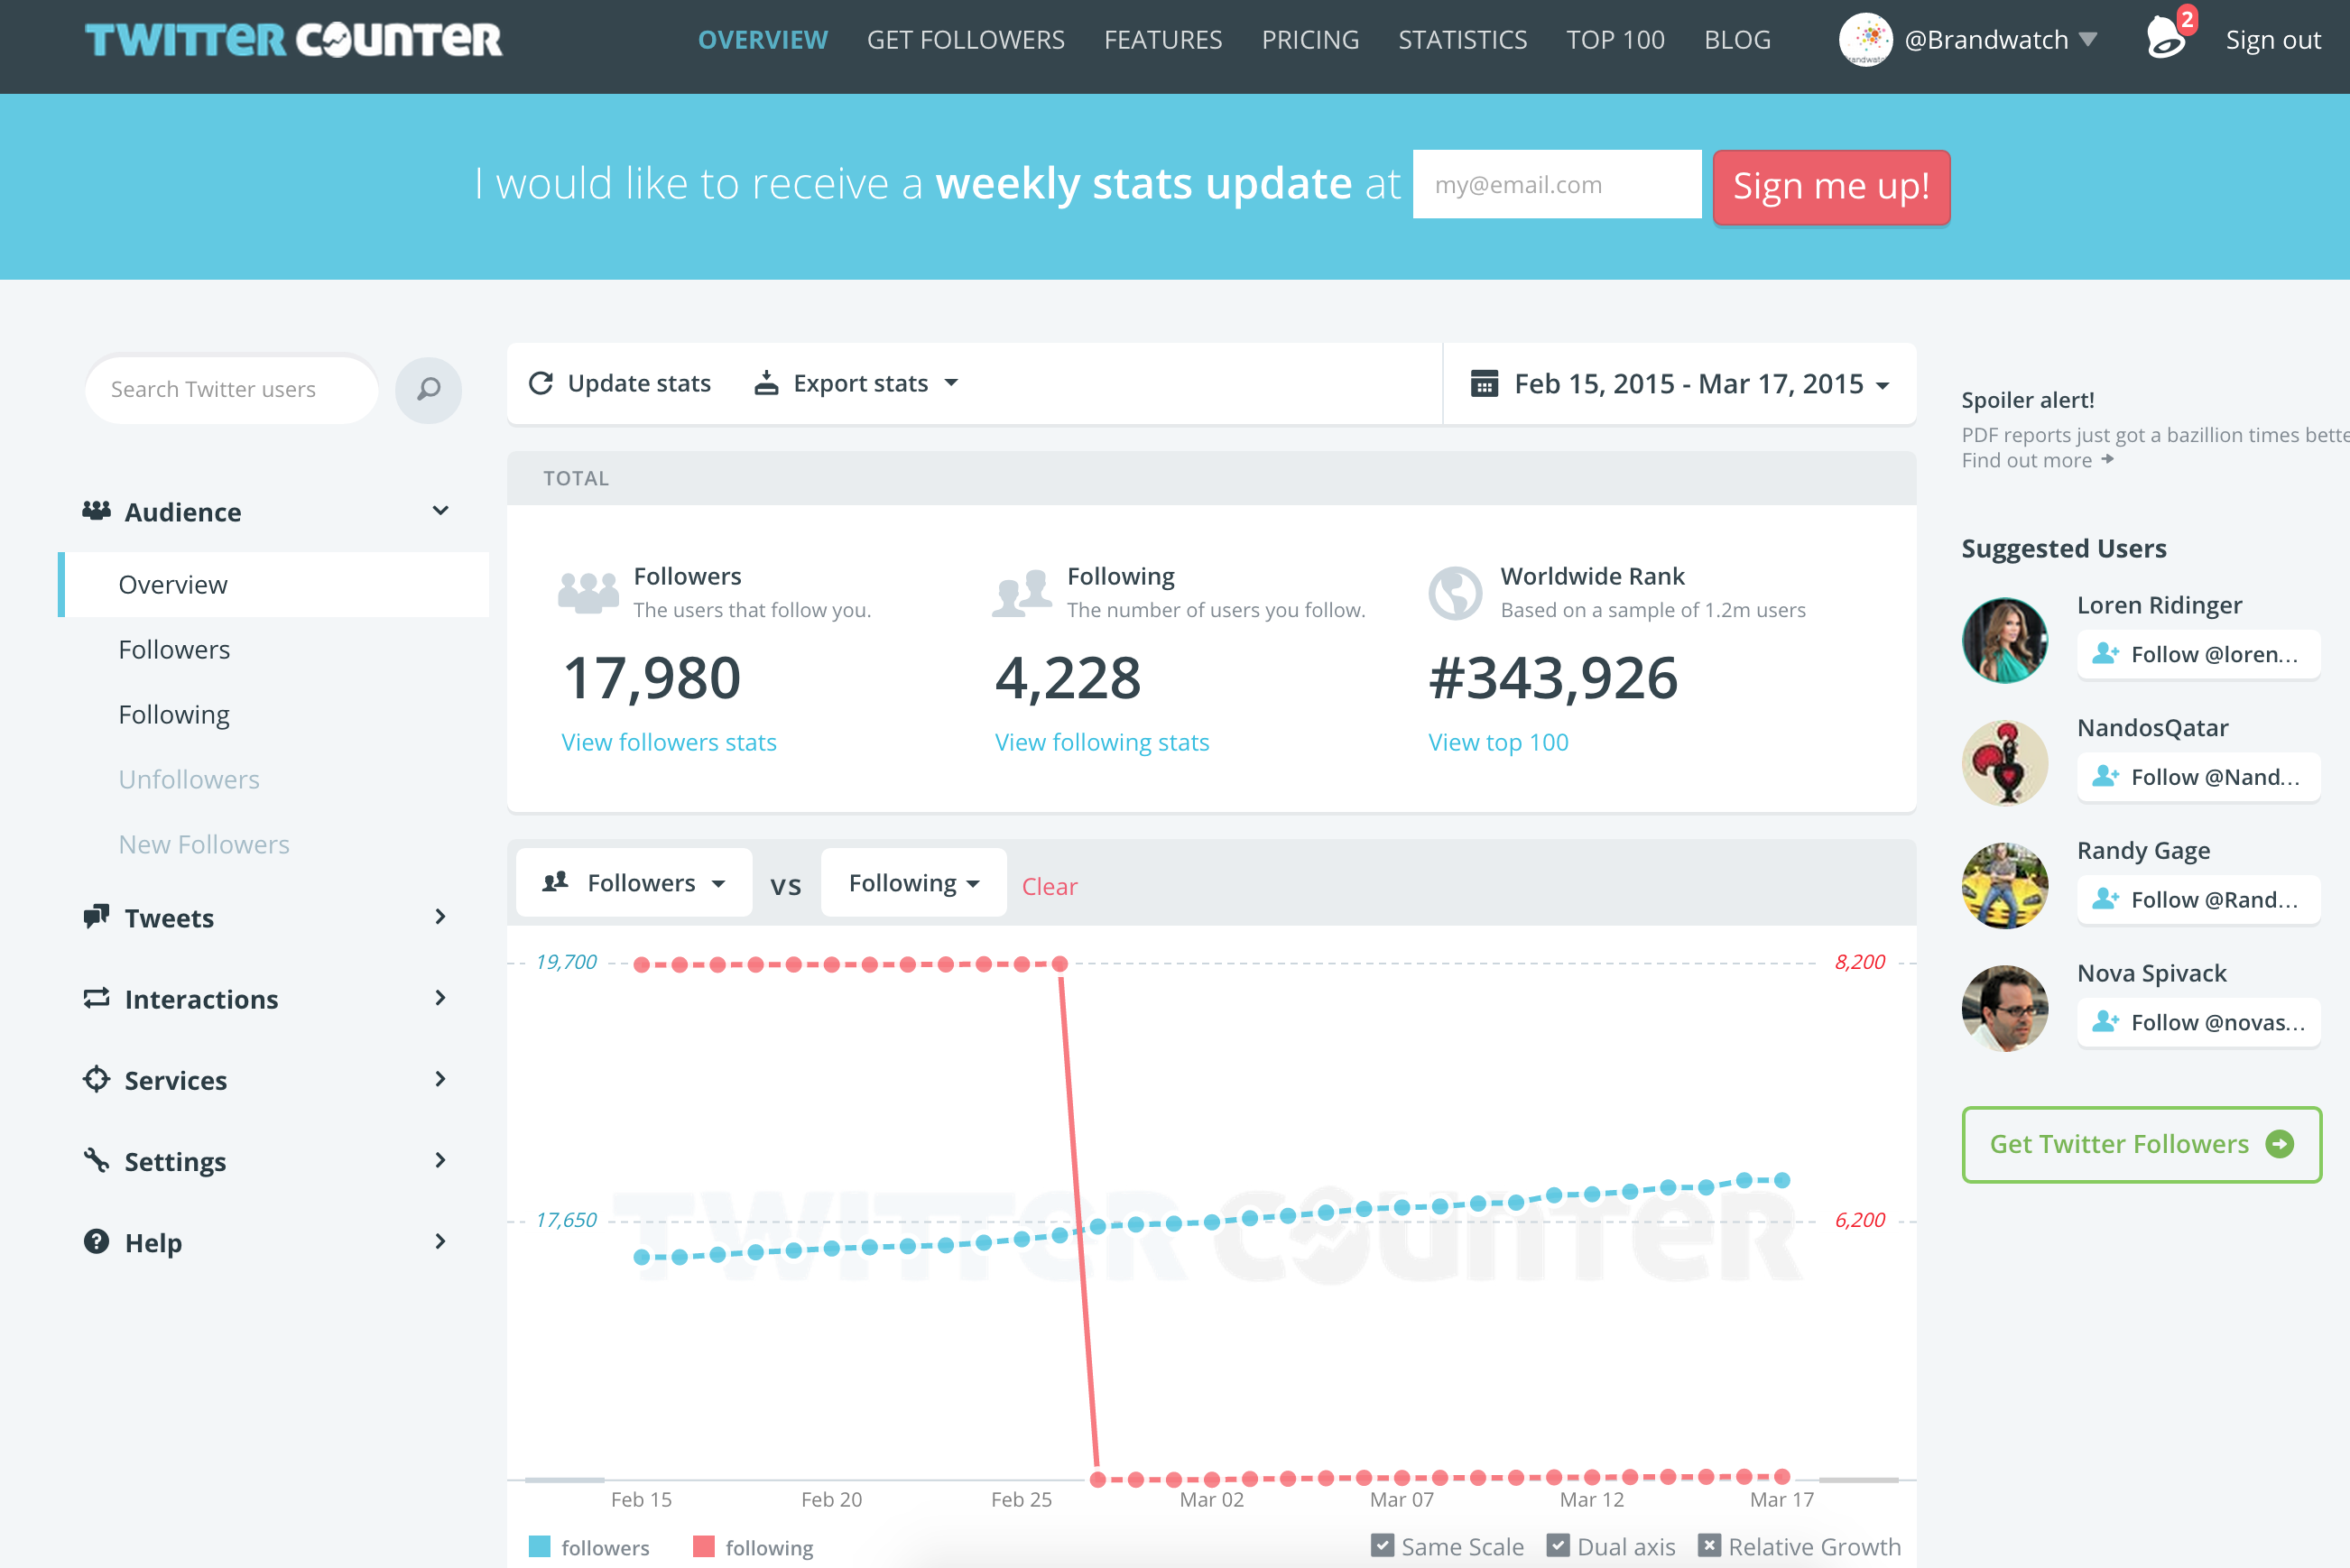Click the Update stats button
This screenshot has width=2350, height=1568.
click(620, 383)
